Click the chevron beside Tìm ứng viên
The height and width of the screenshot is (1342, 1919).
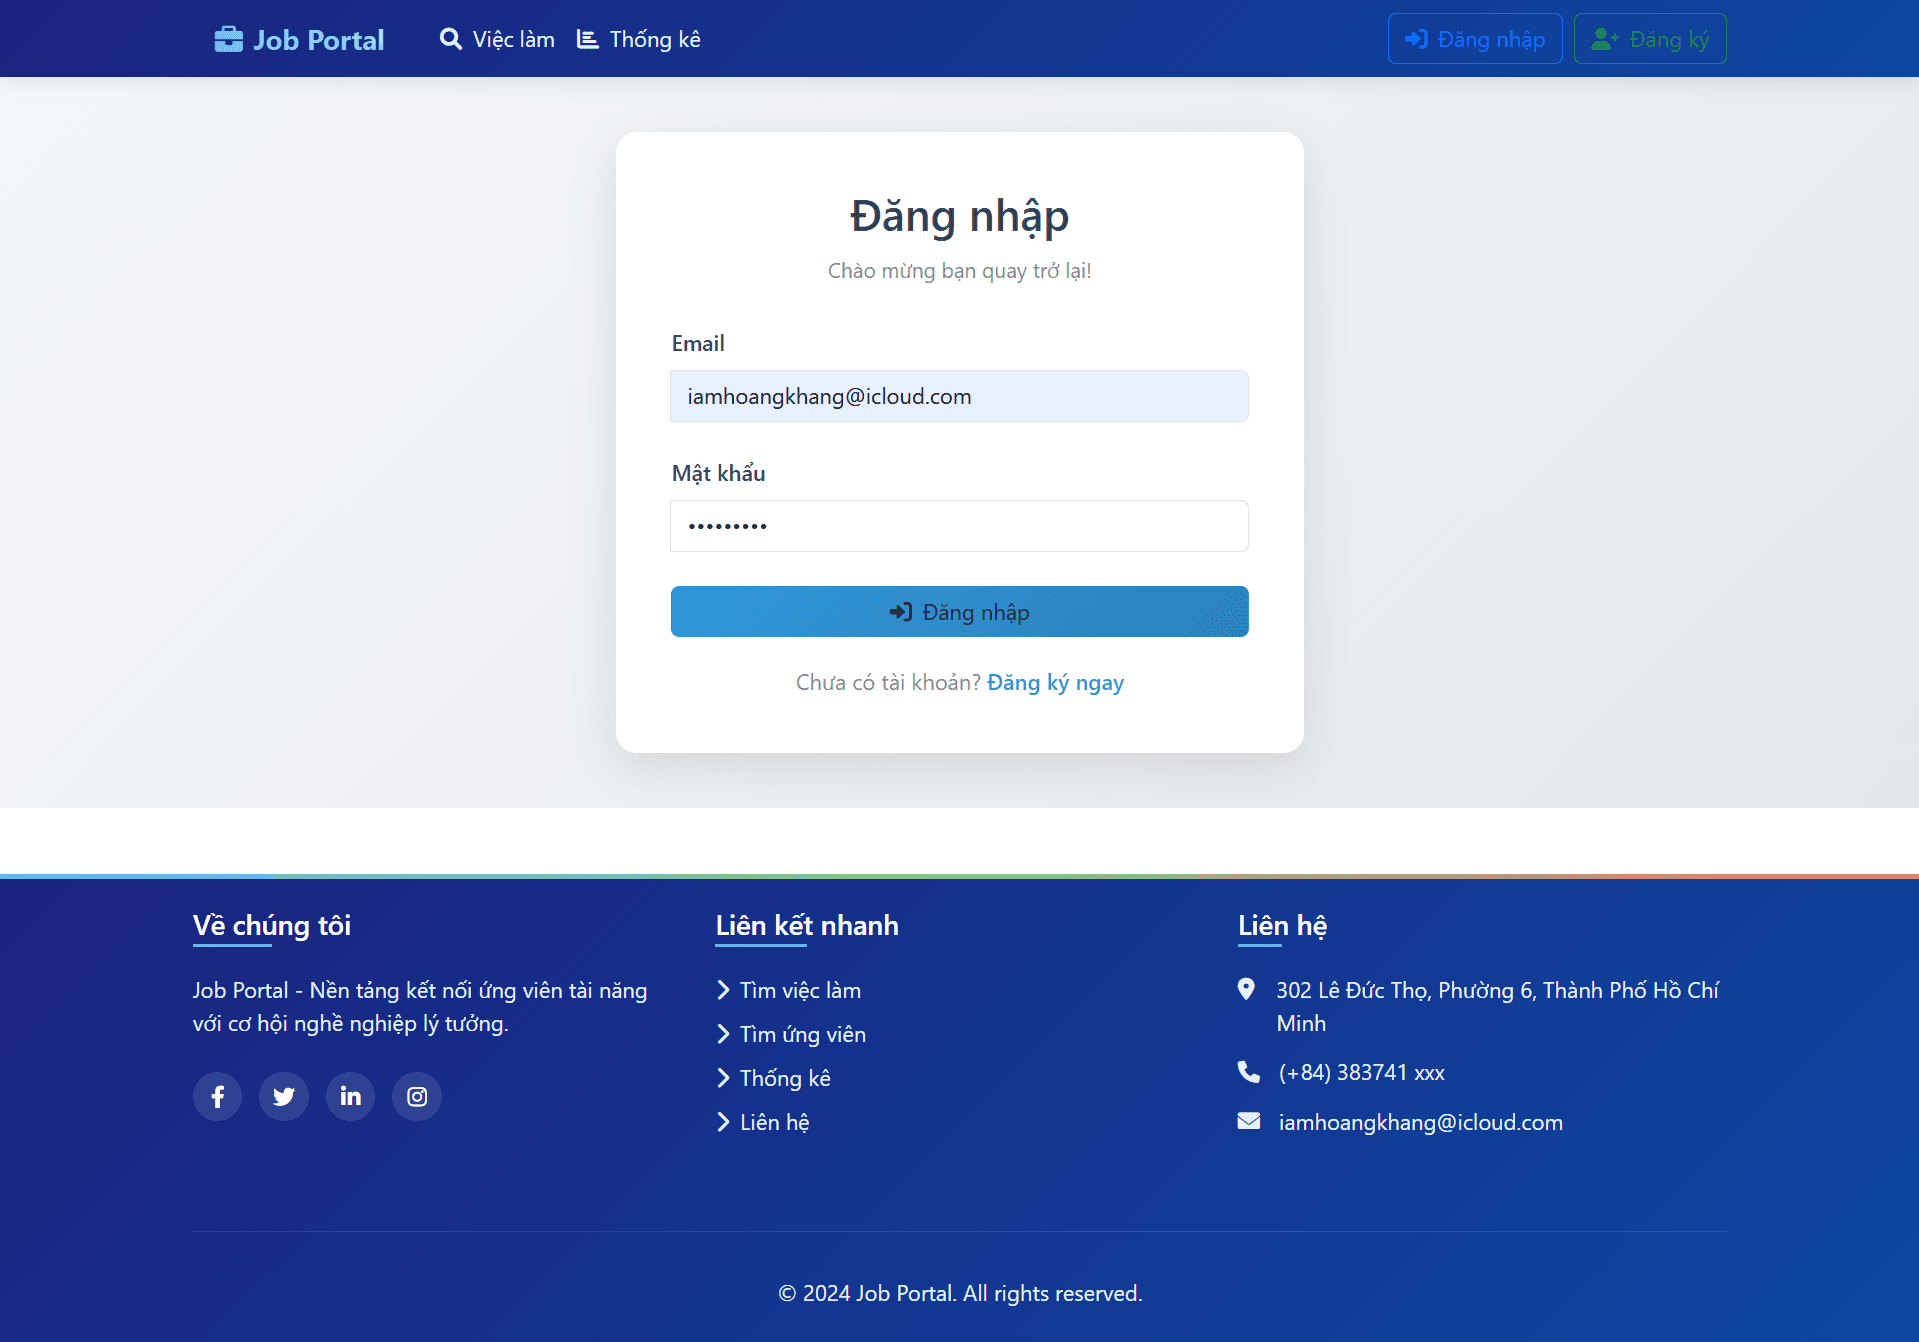(723, 1034)
